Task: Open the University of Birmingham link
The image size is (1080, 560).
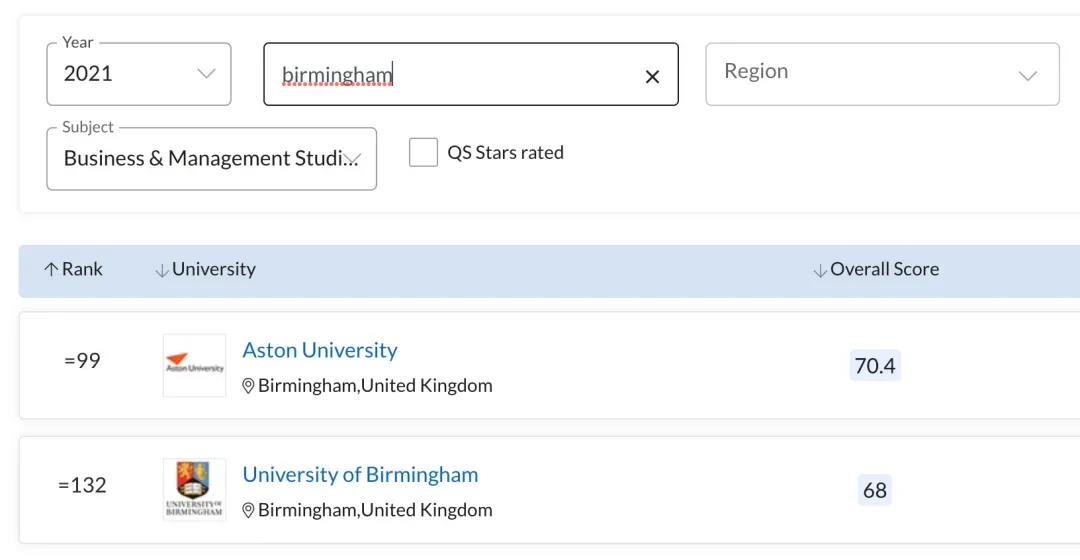Action: coord(360,475)
